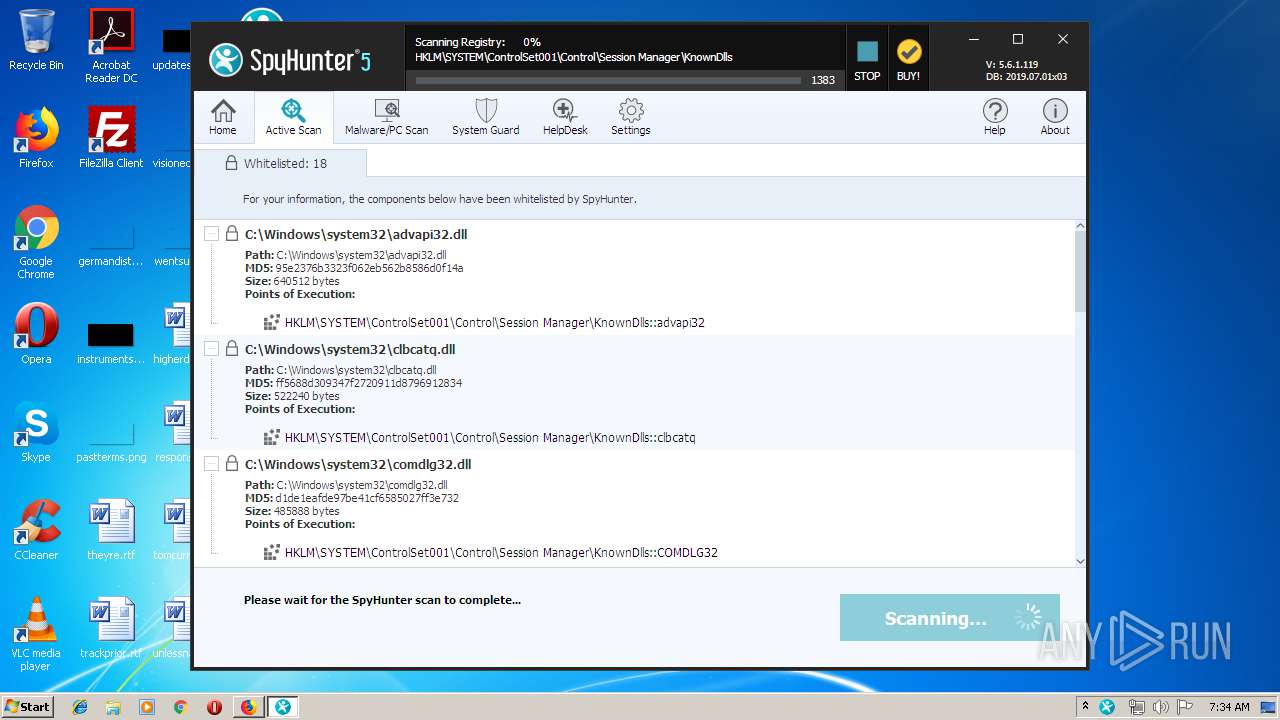Open the Windows Start menu
1280x720 pixels.
click(x=27, y=706)
